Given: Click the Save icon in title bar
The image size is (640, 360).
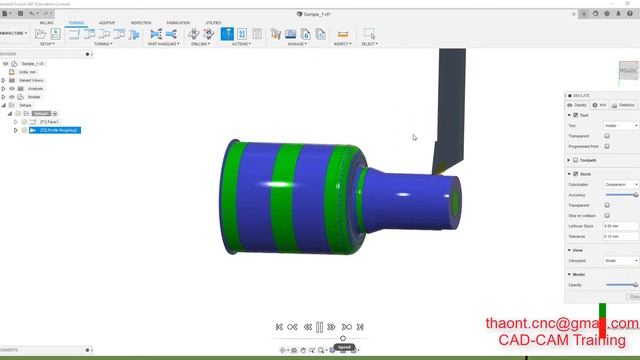Looking at the screenshot, I should click(20, 13).
